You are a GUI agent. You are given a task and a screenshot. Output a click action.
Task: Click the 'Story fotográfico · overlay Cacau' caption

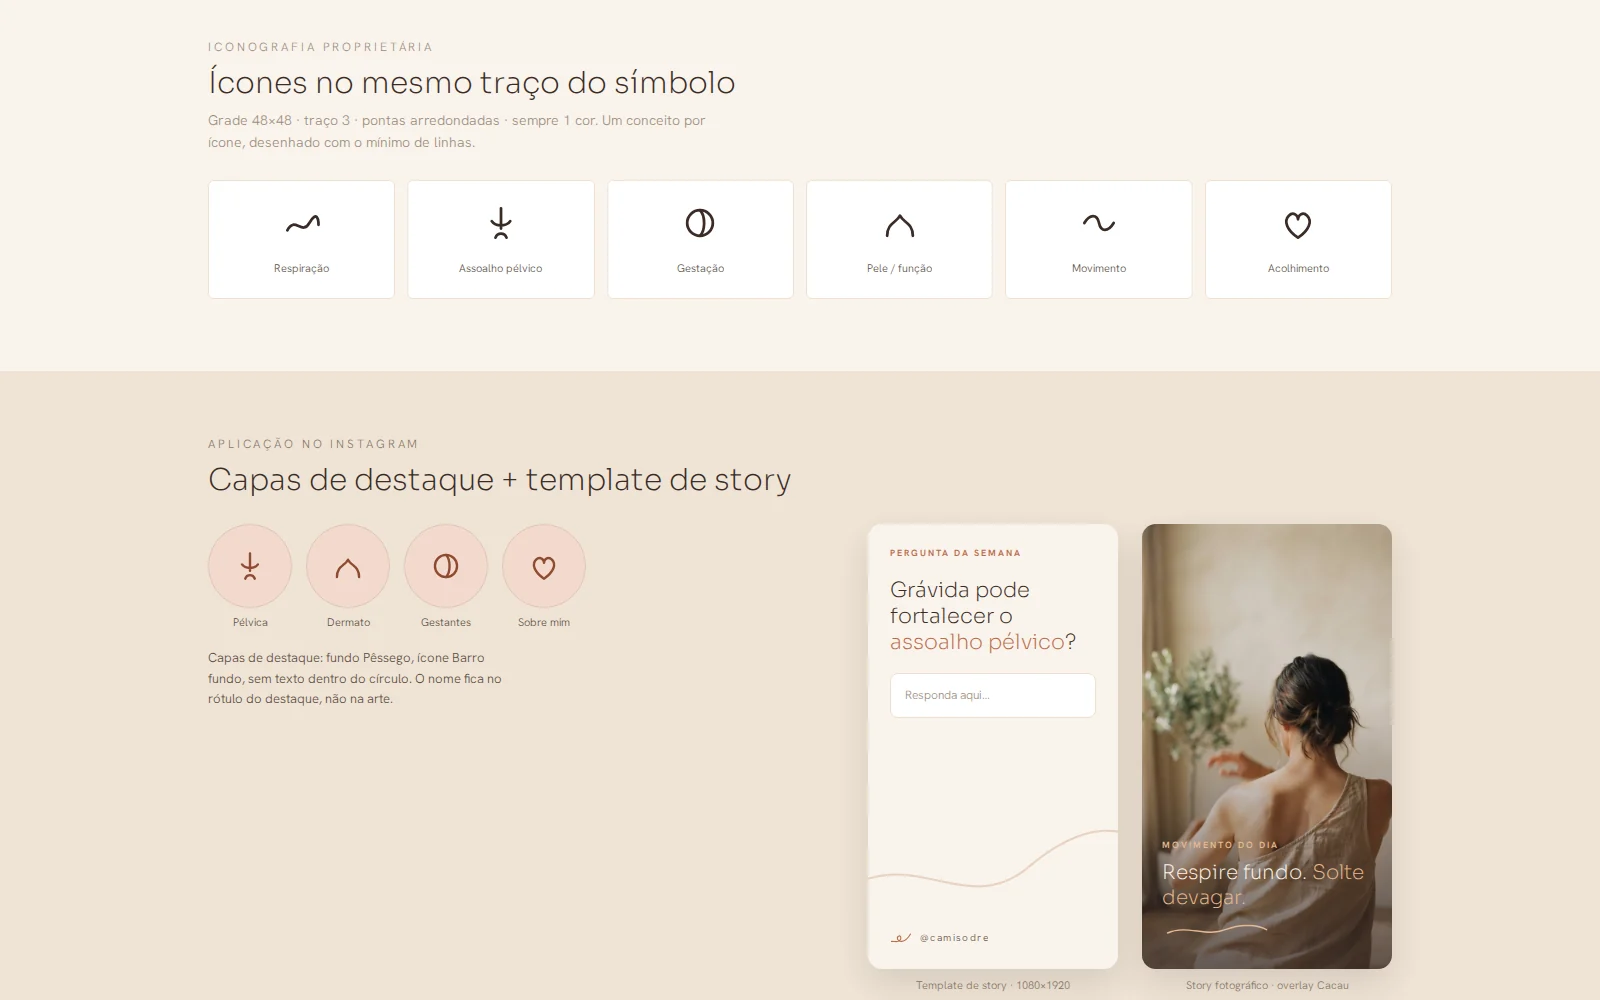point(1267,985)
